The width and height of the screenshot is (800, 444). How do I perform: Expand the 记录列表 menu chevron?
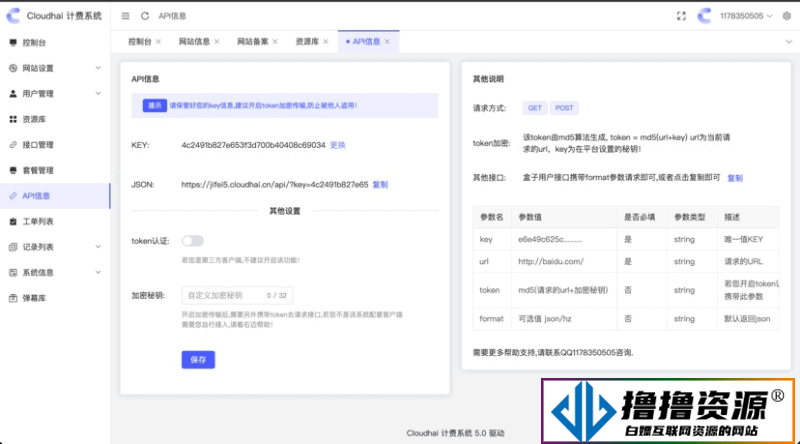click(98, 246)
